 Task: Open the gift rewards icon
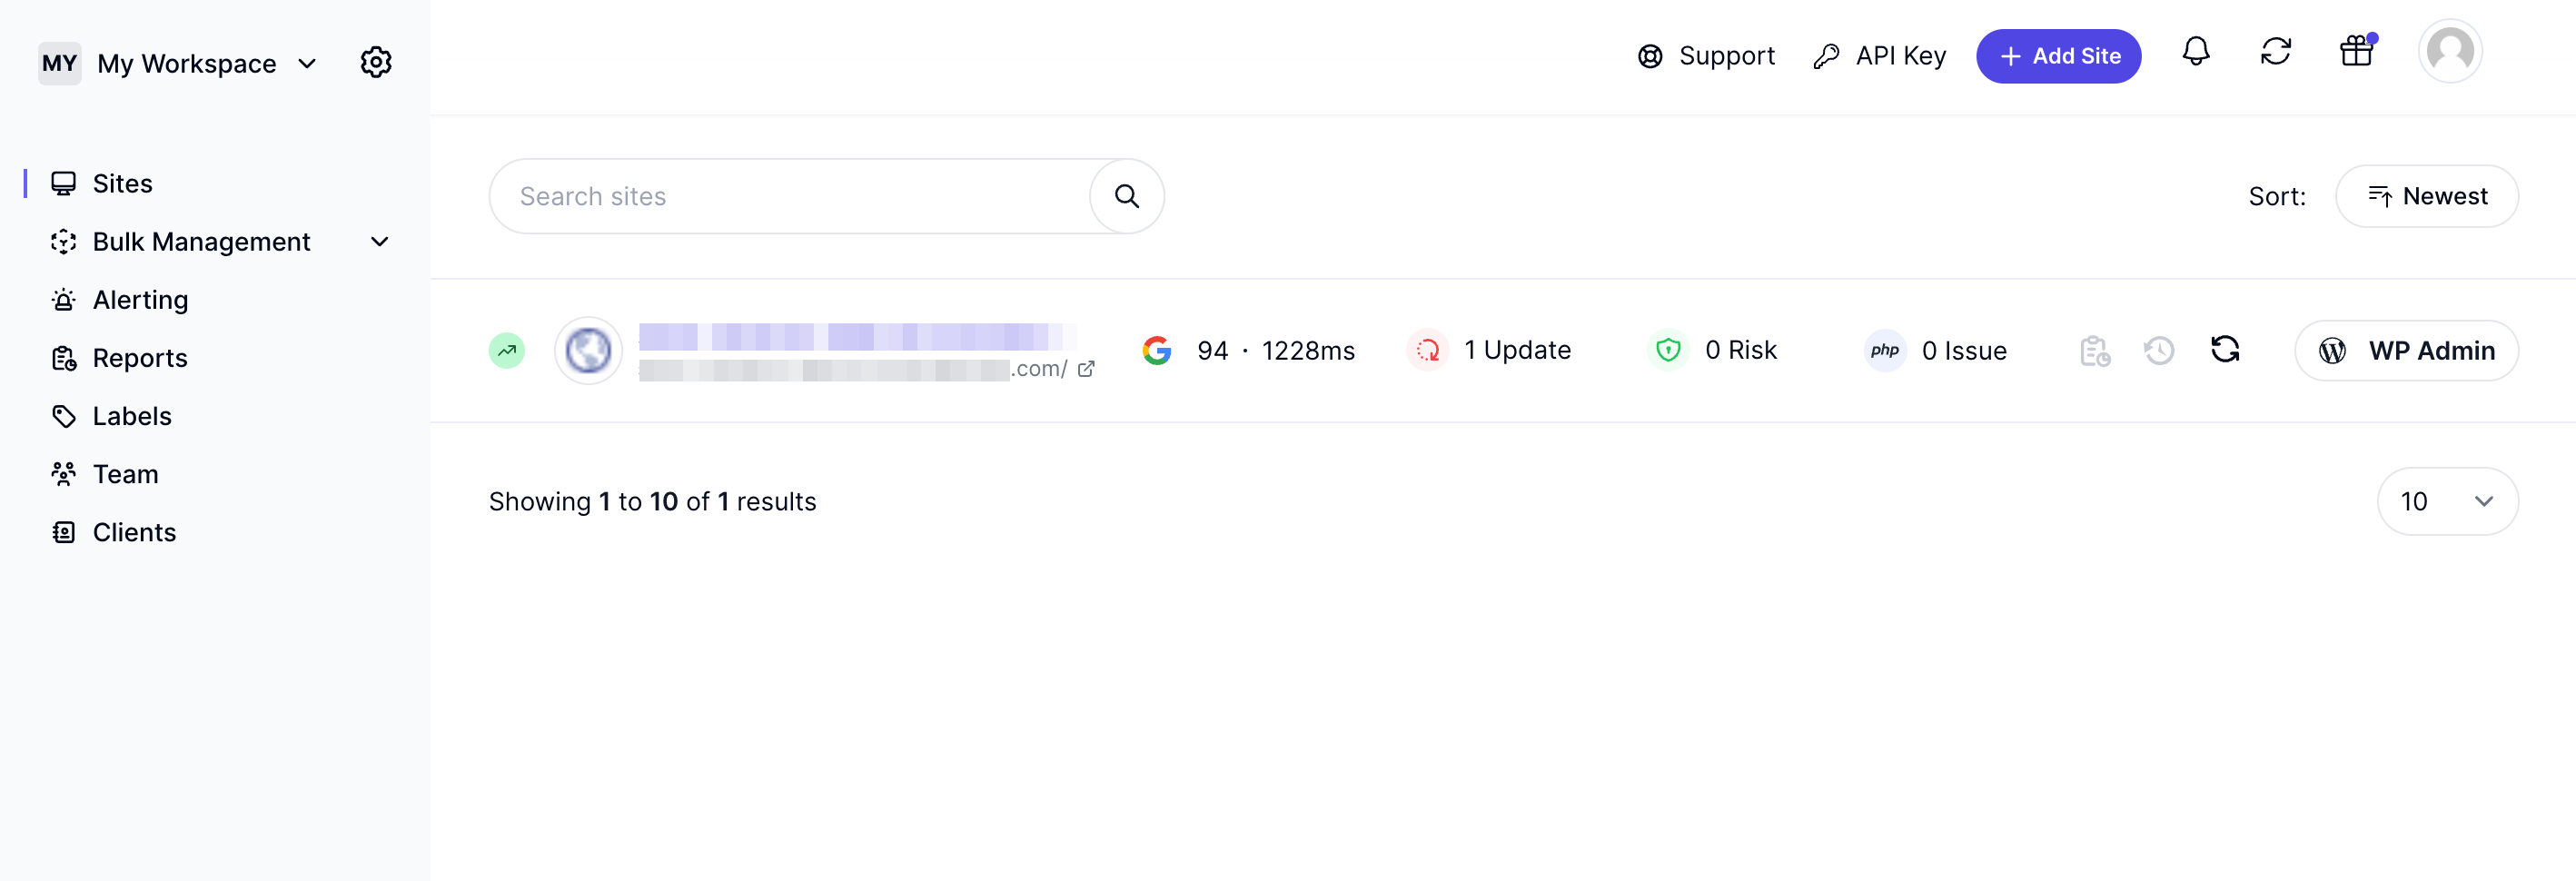click(2356, 52)
